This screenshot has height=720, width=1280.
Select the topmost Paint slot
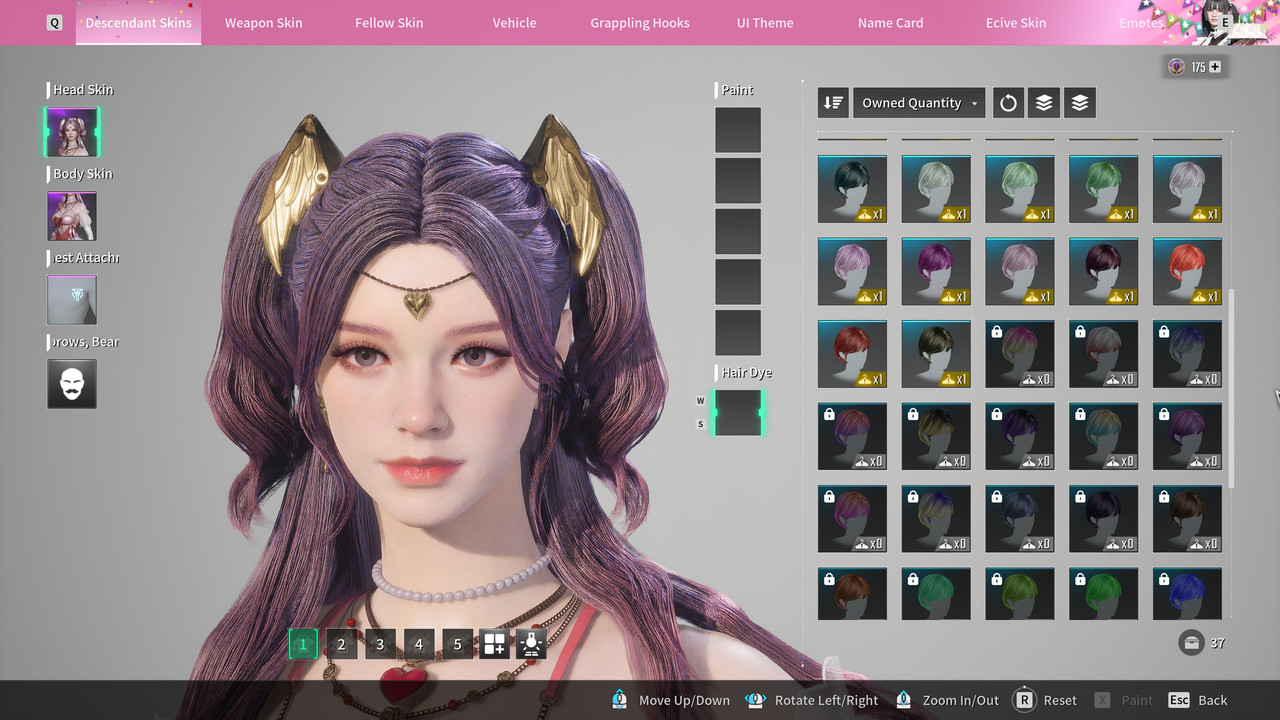pyautogui.click(x=738, y=130)
